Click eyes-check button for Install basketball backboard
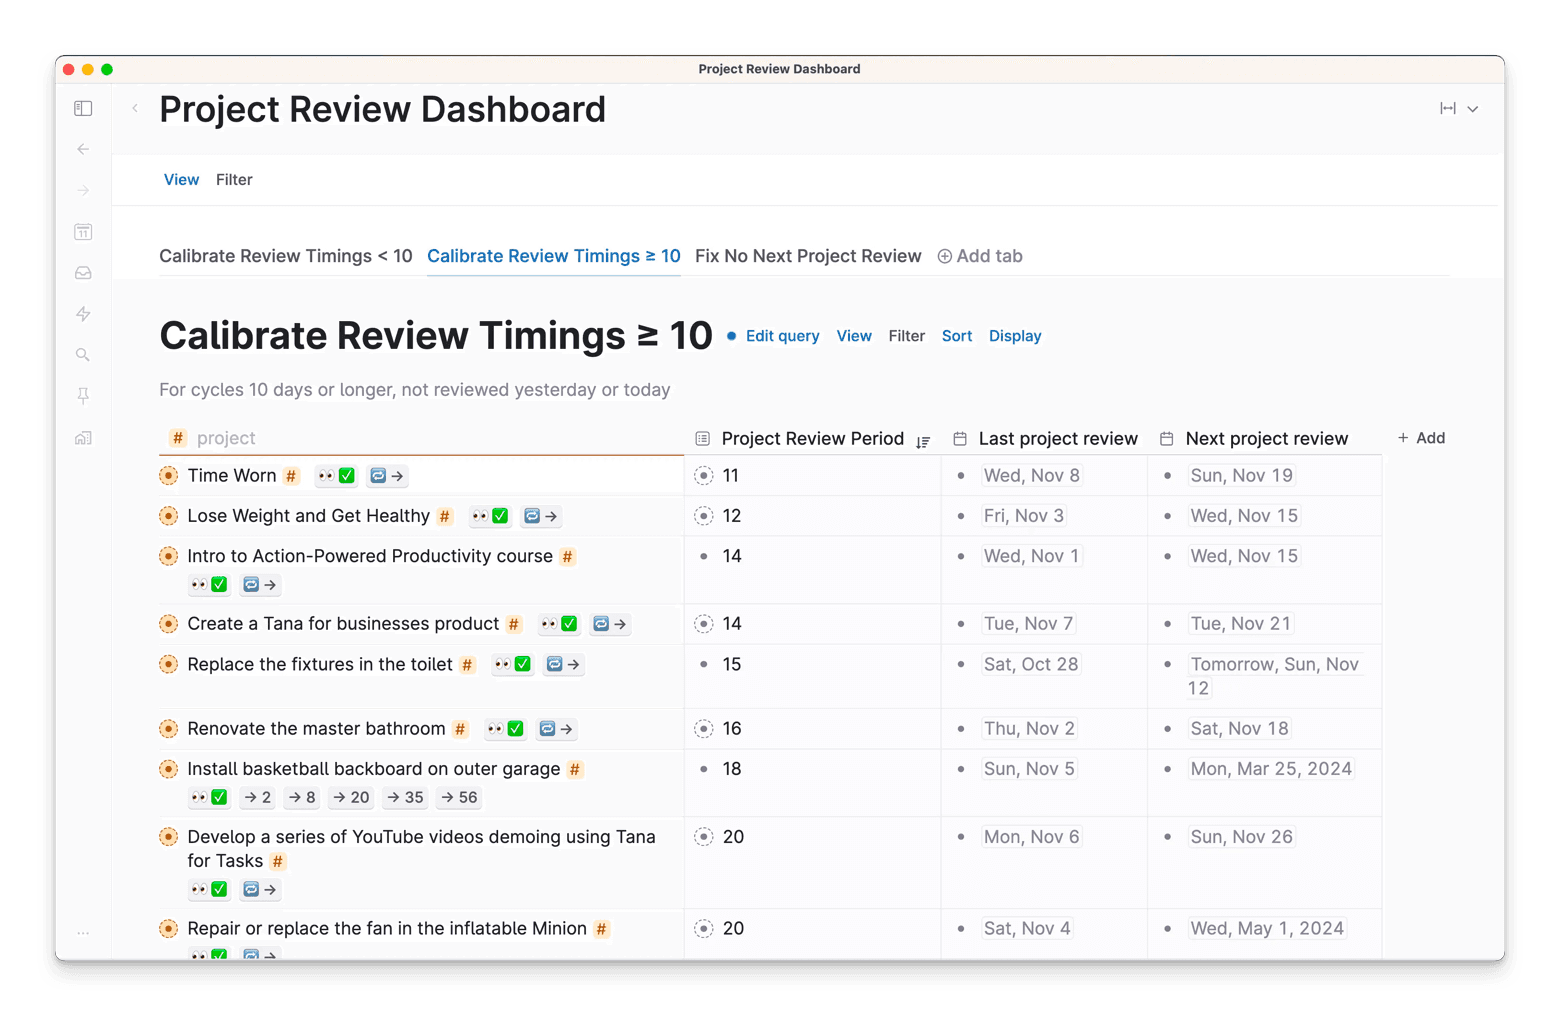The image size is (1560, 1016). click(209, 797)
